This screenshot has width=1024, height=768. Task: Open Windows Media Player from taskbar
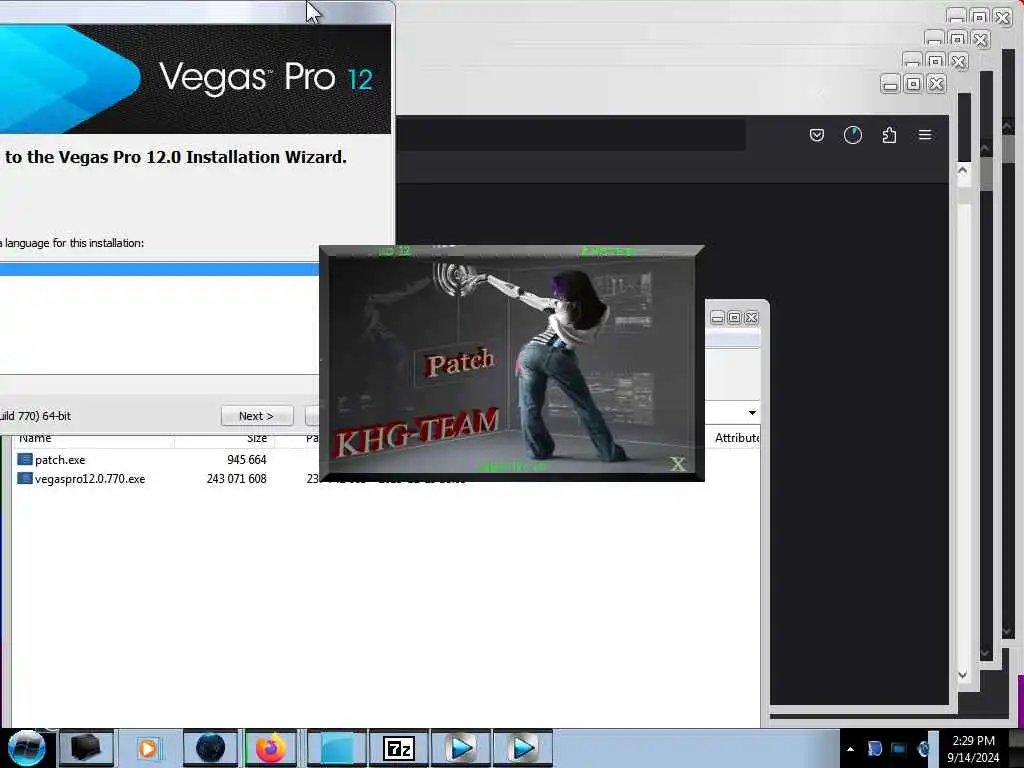(148, 748)
